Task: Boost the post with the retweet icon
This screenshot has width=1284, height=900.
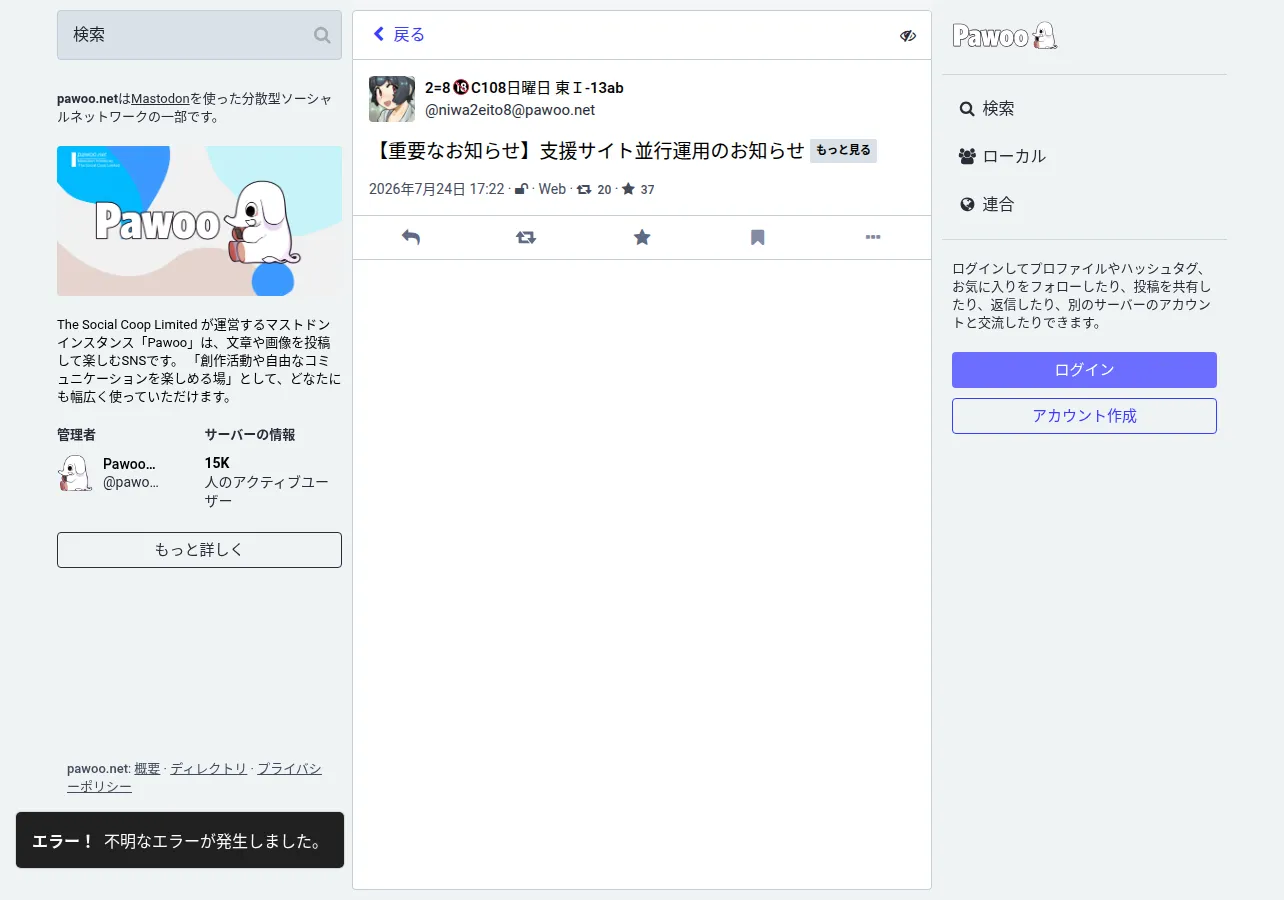Action: [x=526, y=237]
